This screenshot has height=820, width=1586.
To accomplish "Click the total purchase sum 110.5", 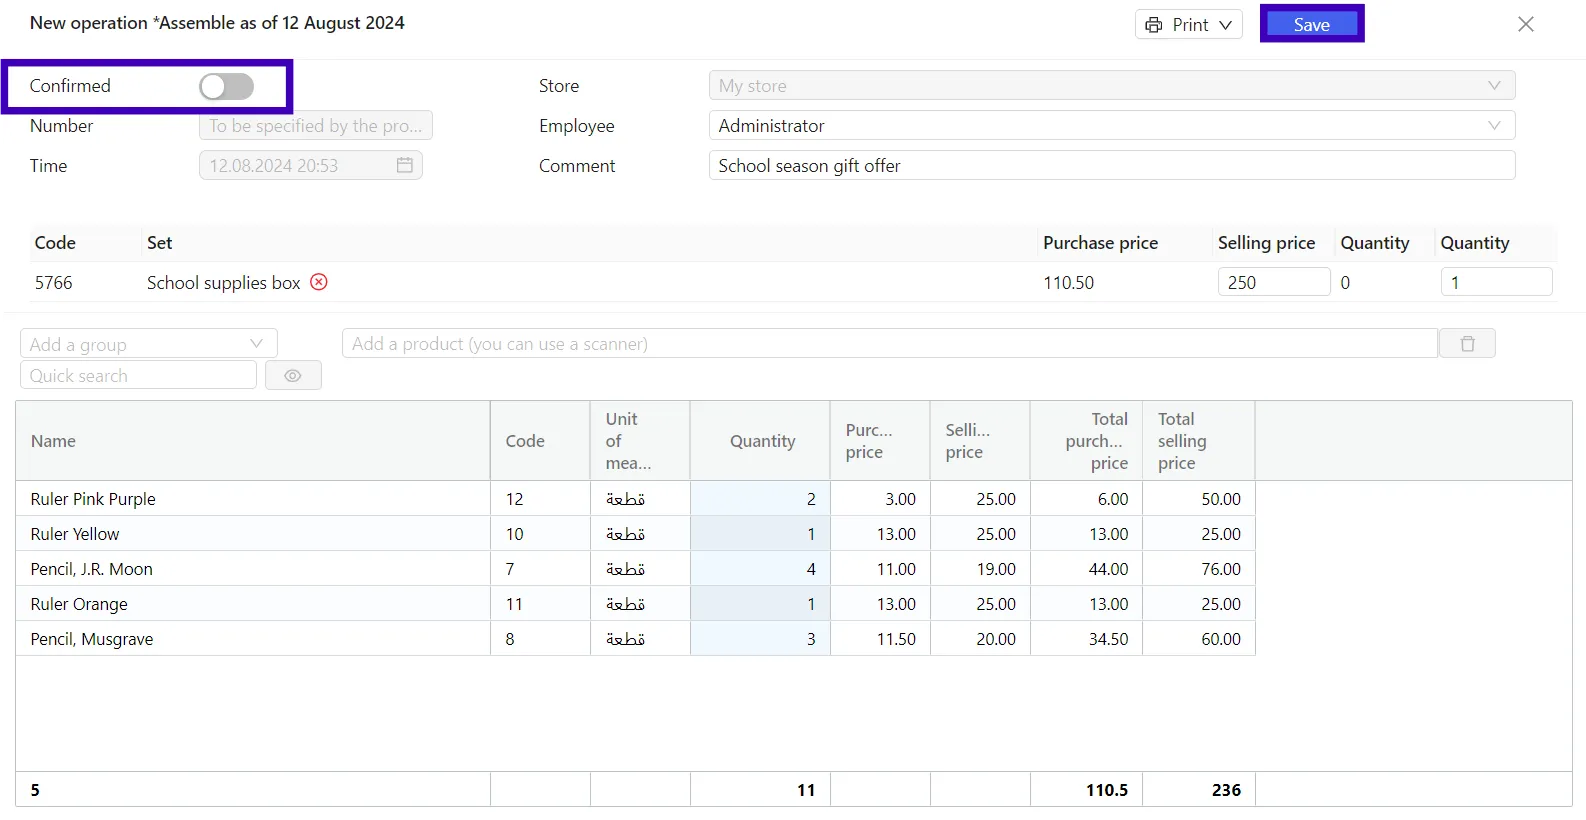I will pyautogui.click(x=1107, y=790).
